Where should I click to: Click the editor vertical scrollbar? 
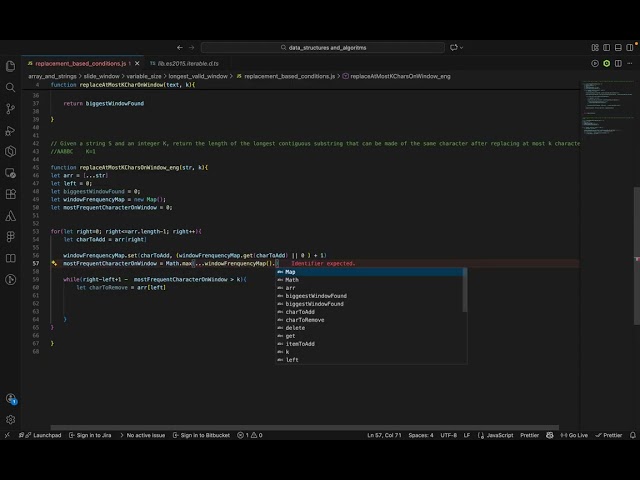click(637, 255)
